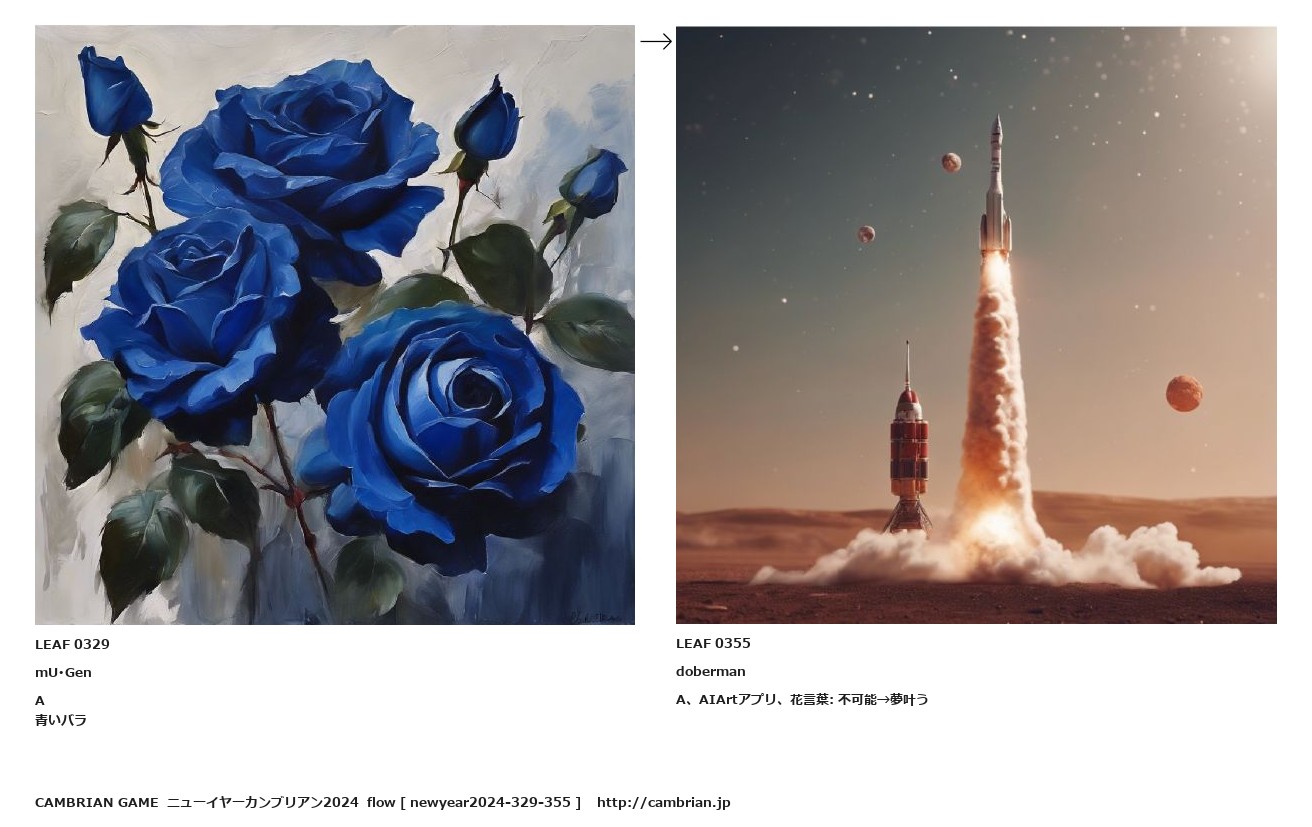This screenshot has height=827, width=1312.
Task: Click the large orange planet in the sky
Action: click(x=1184, y=393)
